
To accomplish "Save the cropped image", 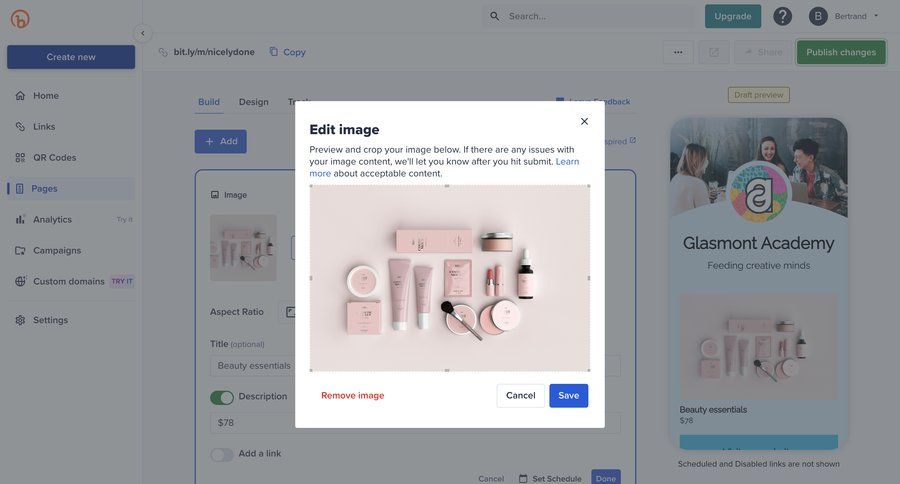I will pos(569,396).
